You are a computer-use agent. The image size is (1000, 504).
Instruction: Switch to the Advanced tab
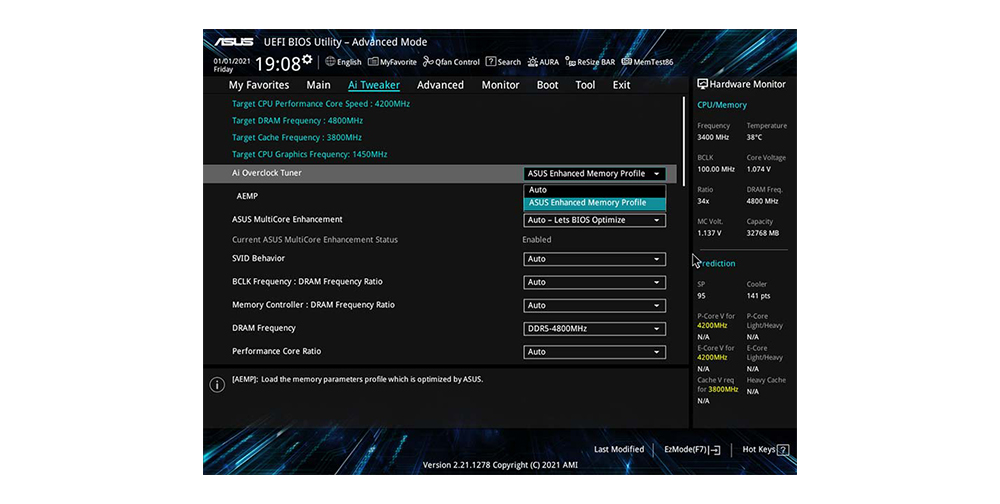440,85
